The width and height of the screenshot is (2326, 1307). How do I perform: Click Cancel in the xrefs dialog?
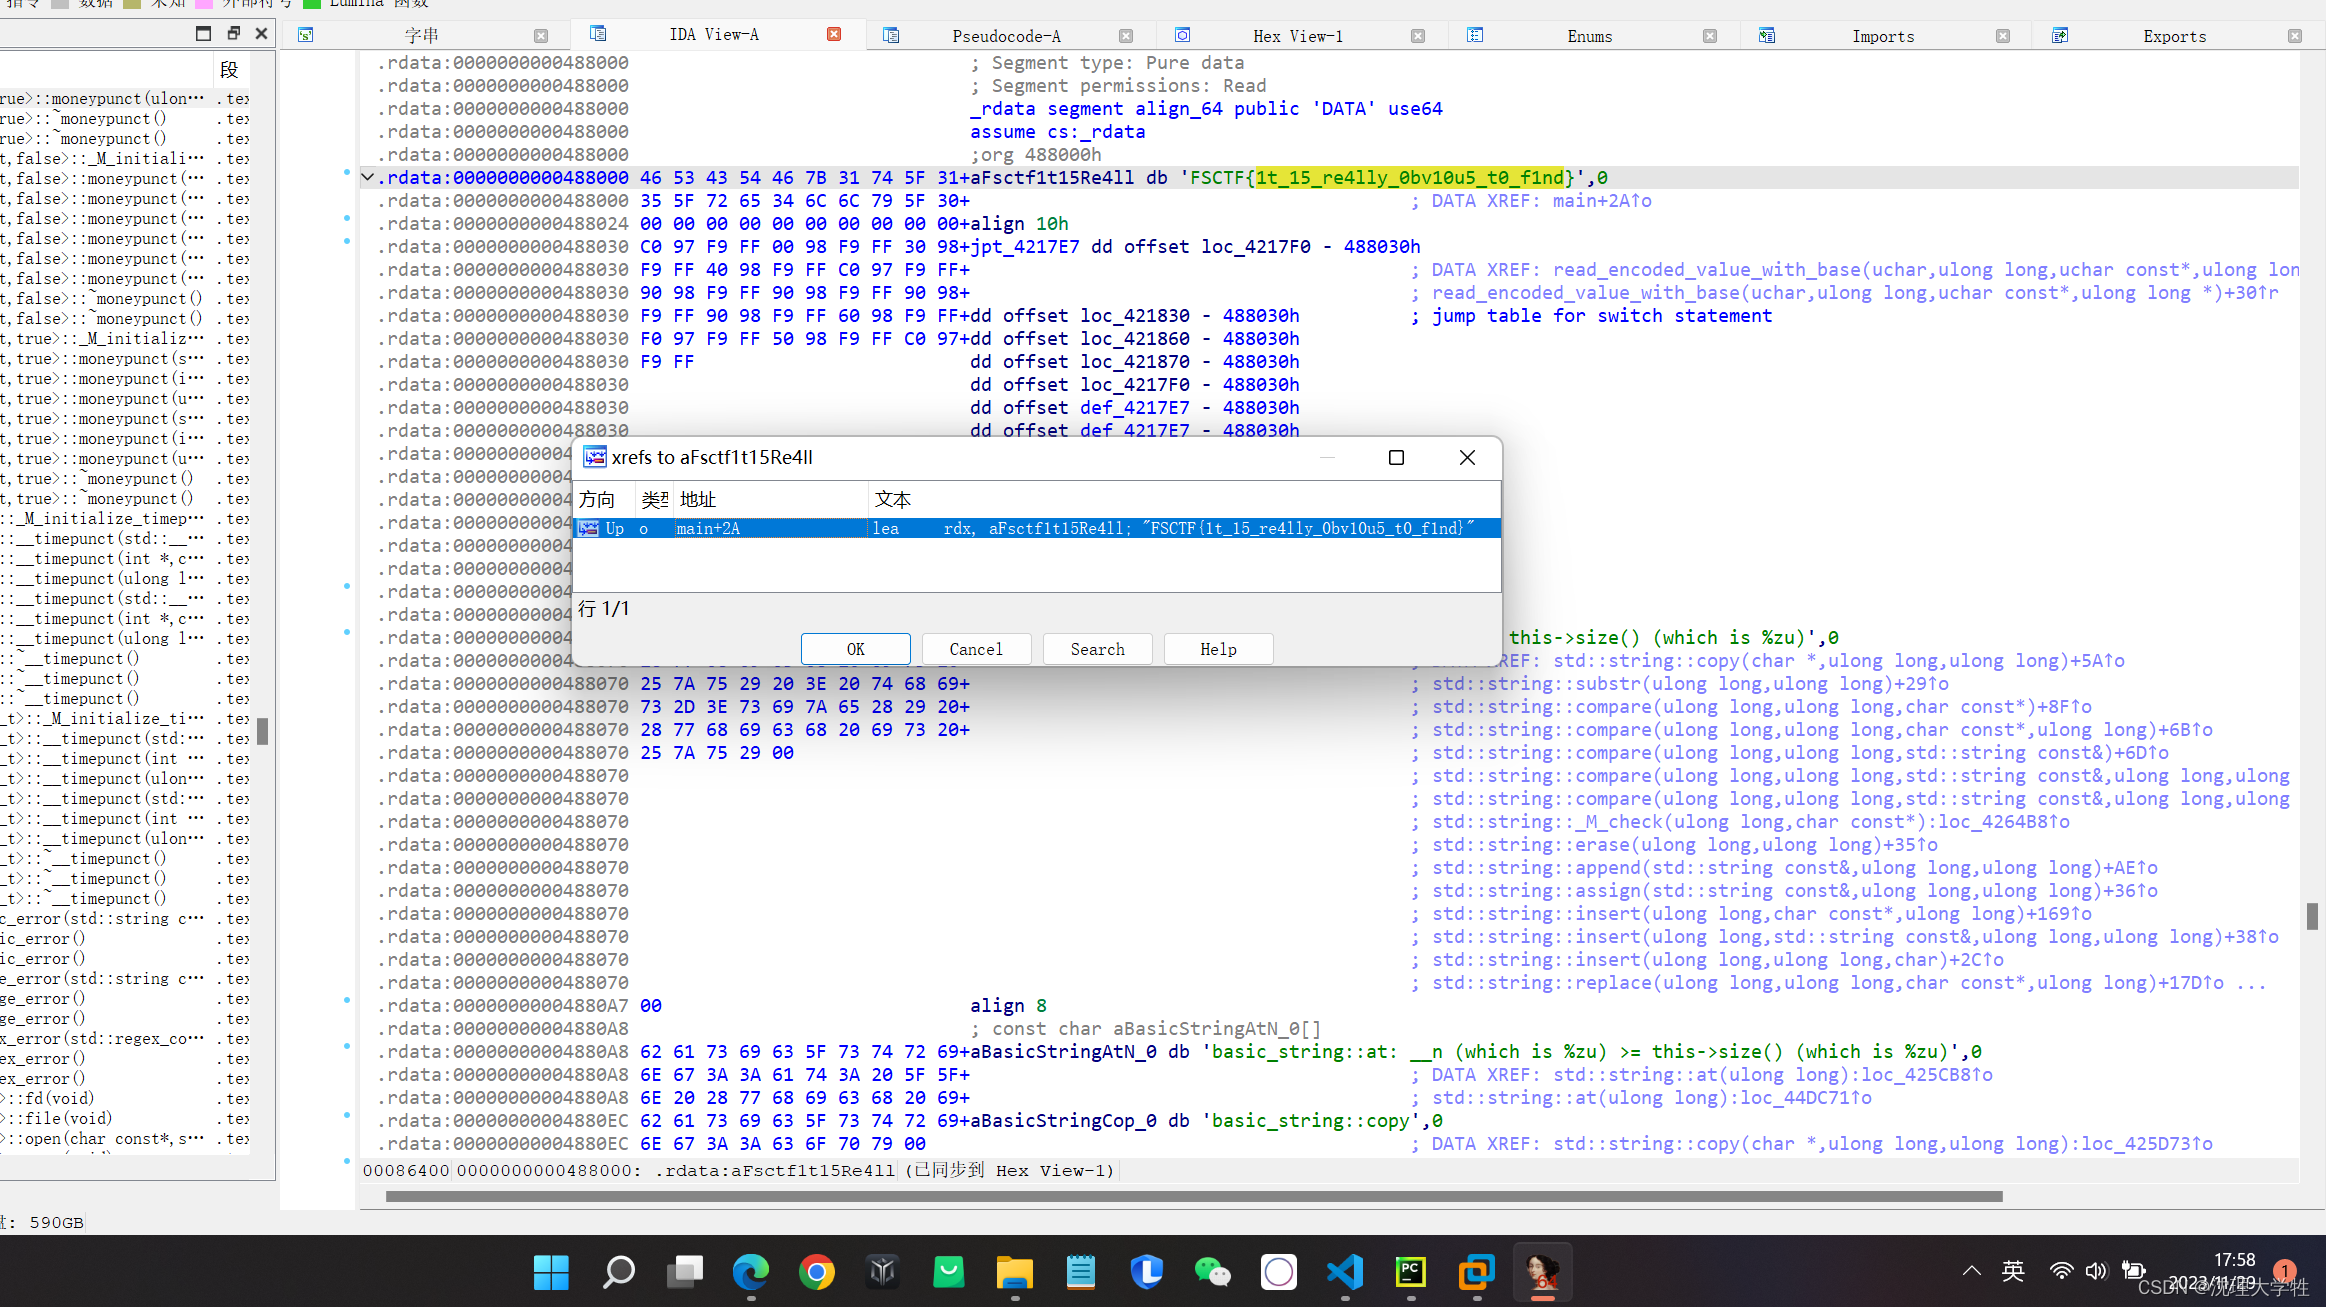tap(976, 648)
